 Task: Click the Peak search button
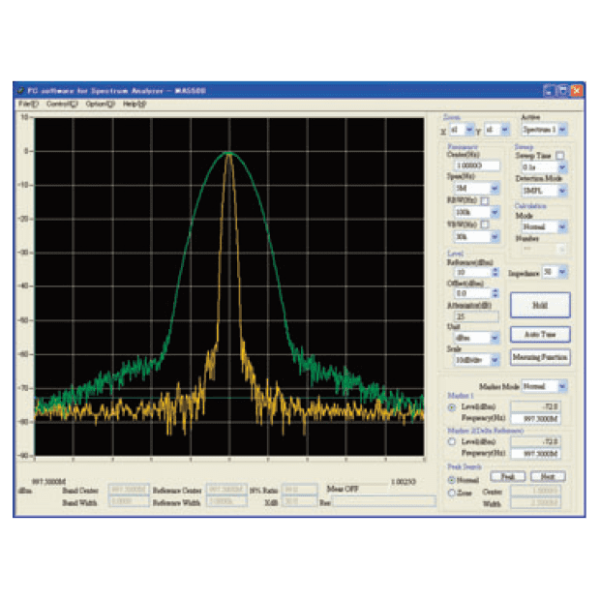point(508,476)
